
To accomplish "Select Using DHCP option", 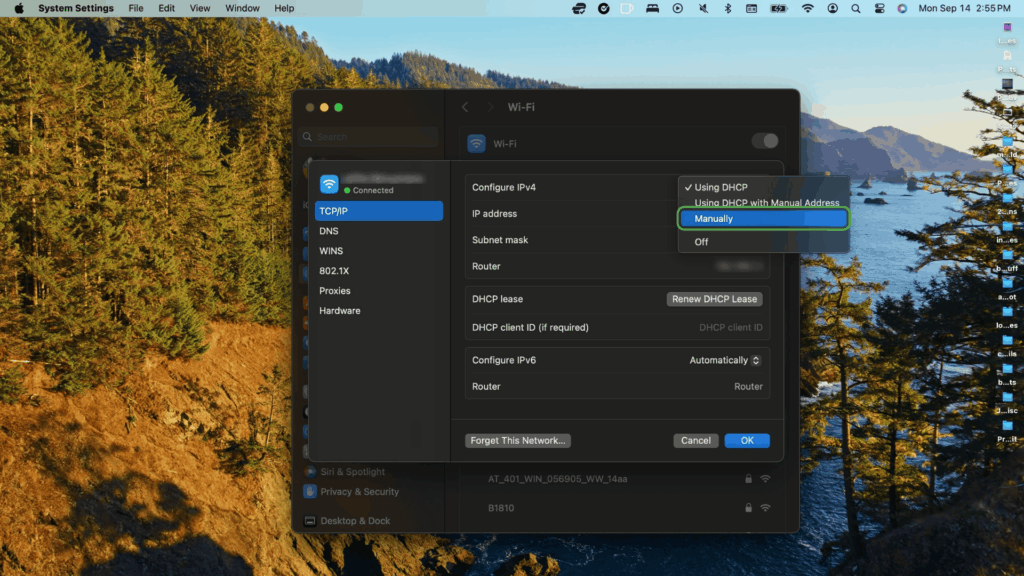I will click(763, 187).
